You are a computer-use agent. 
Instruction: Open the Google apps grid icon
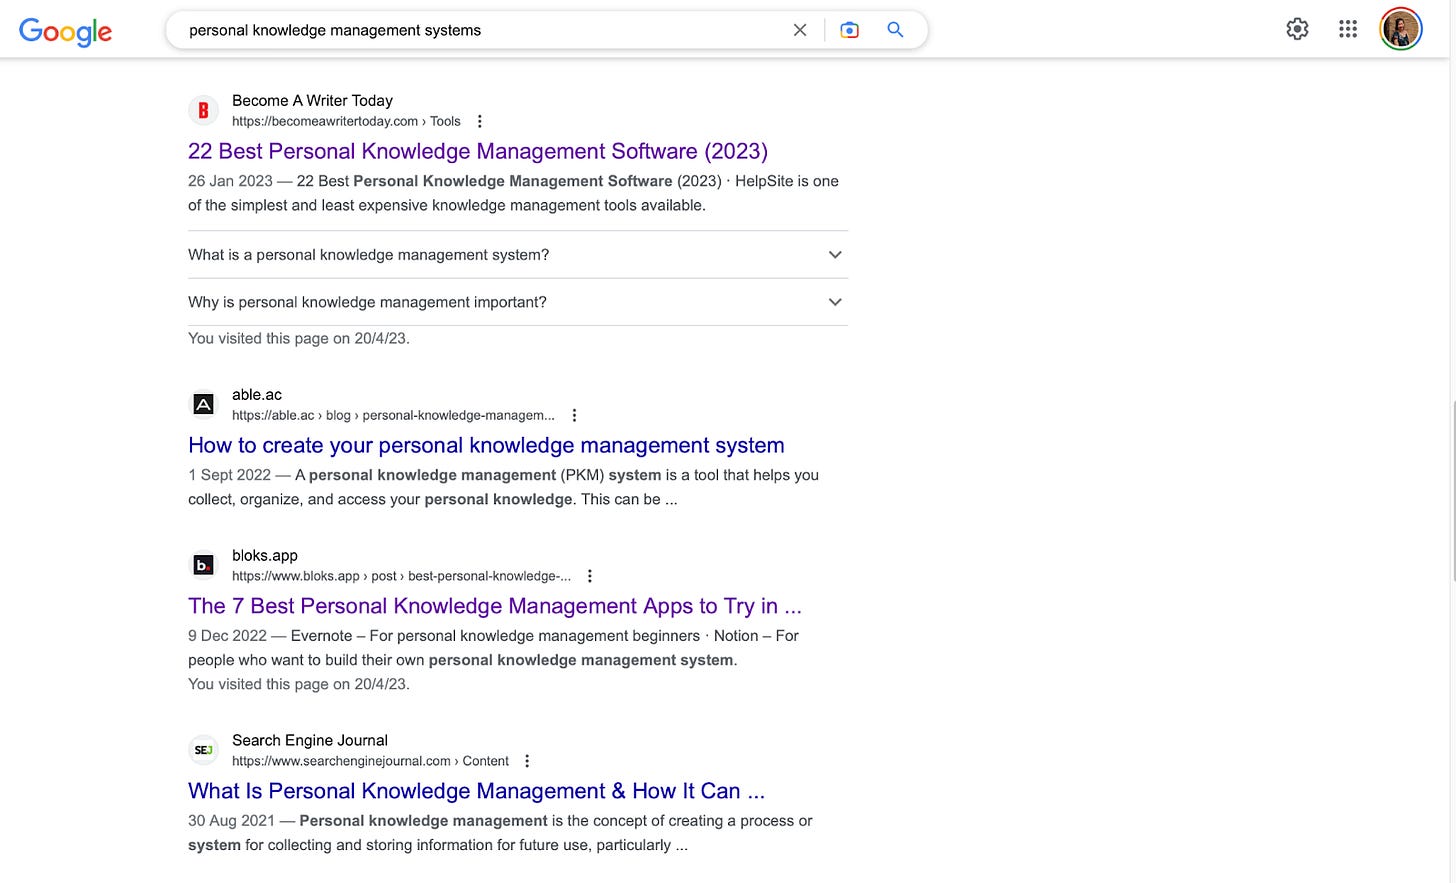(1348, 29)
